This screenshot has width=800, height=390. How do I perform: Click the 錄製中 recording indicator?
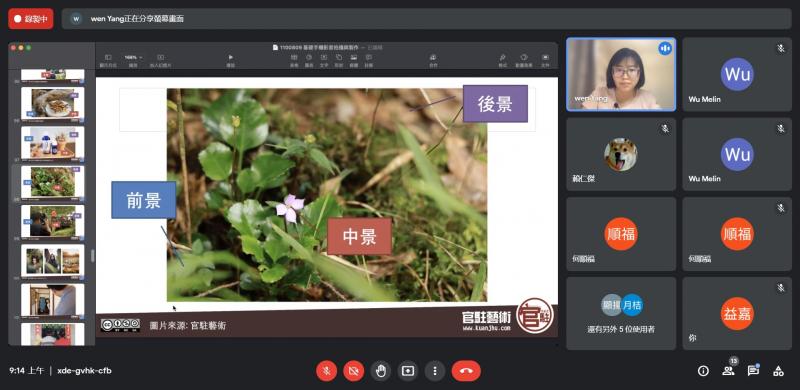(x=31, y=19)
